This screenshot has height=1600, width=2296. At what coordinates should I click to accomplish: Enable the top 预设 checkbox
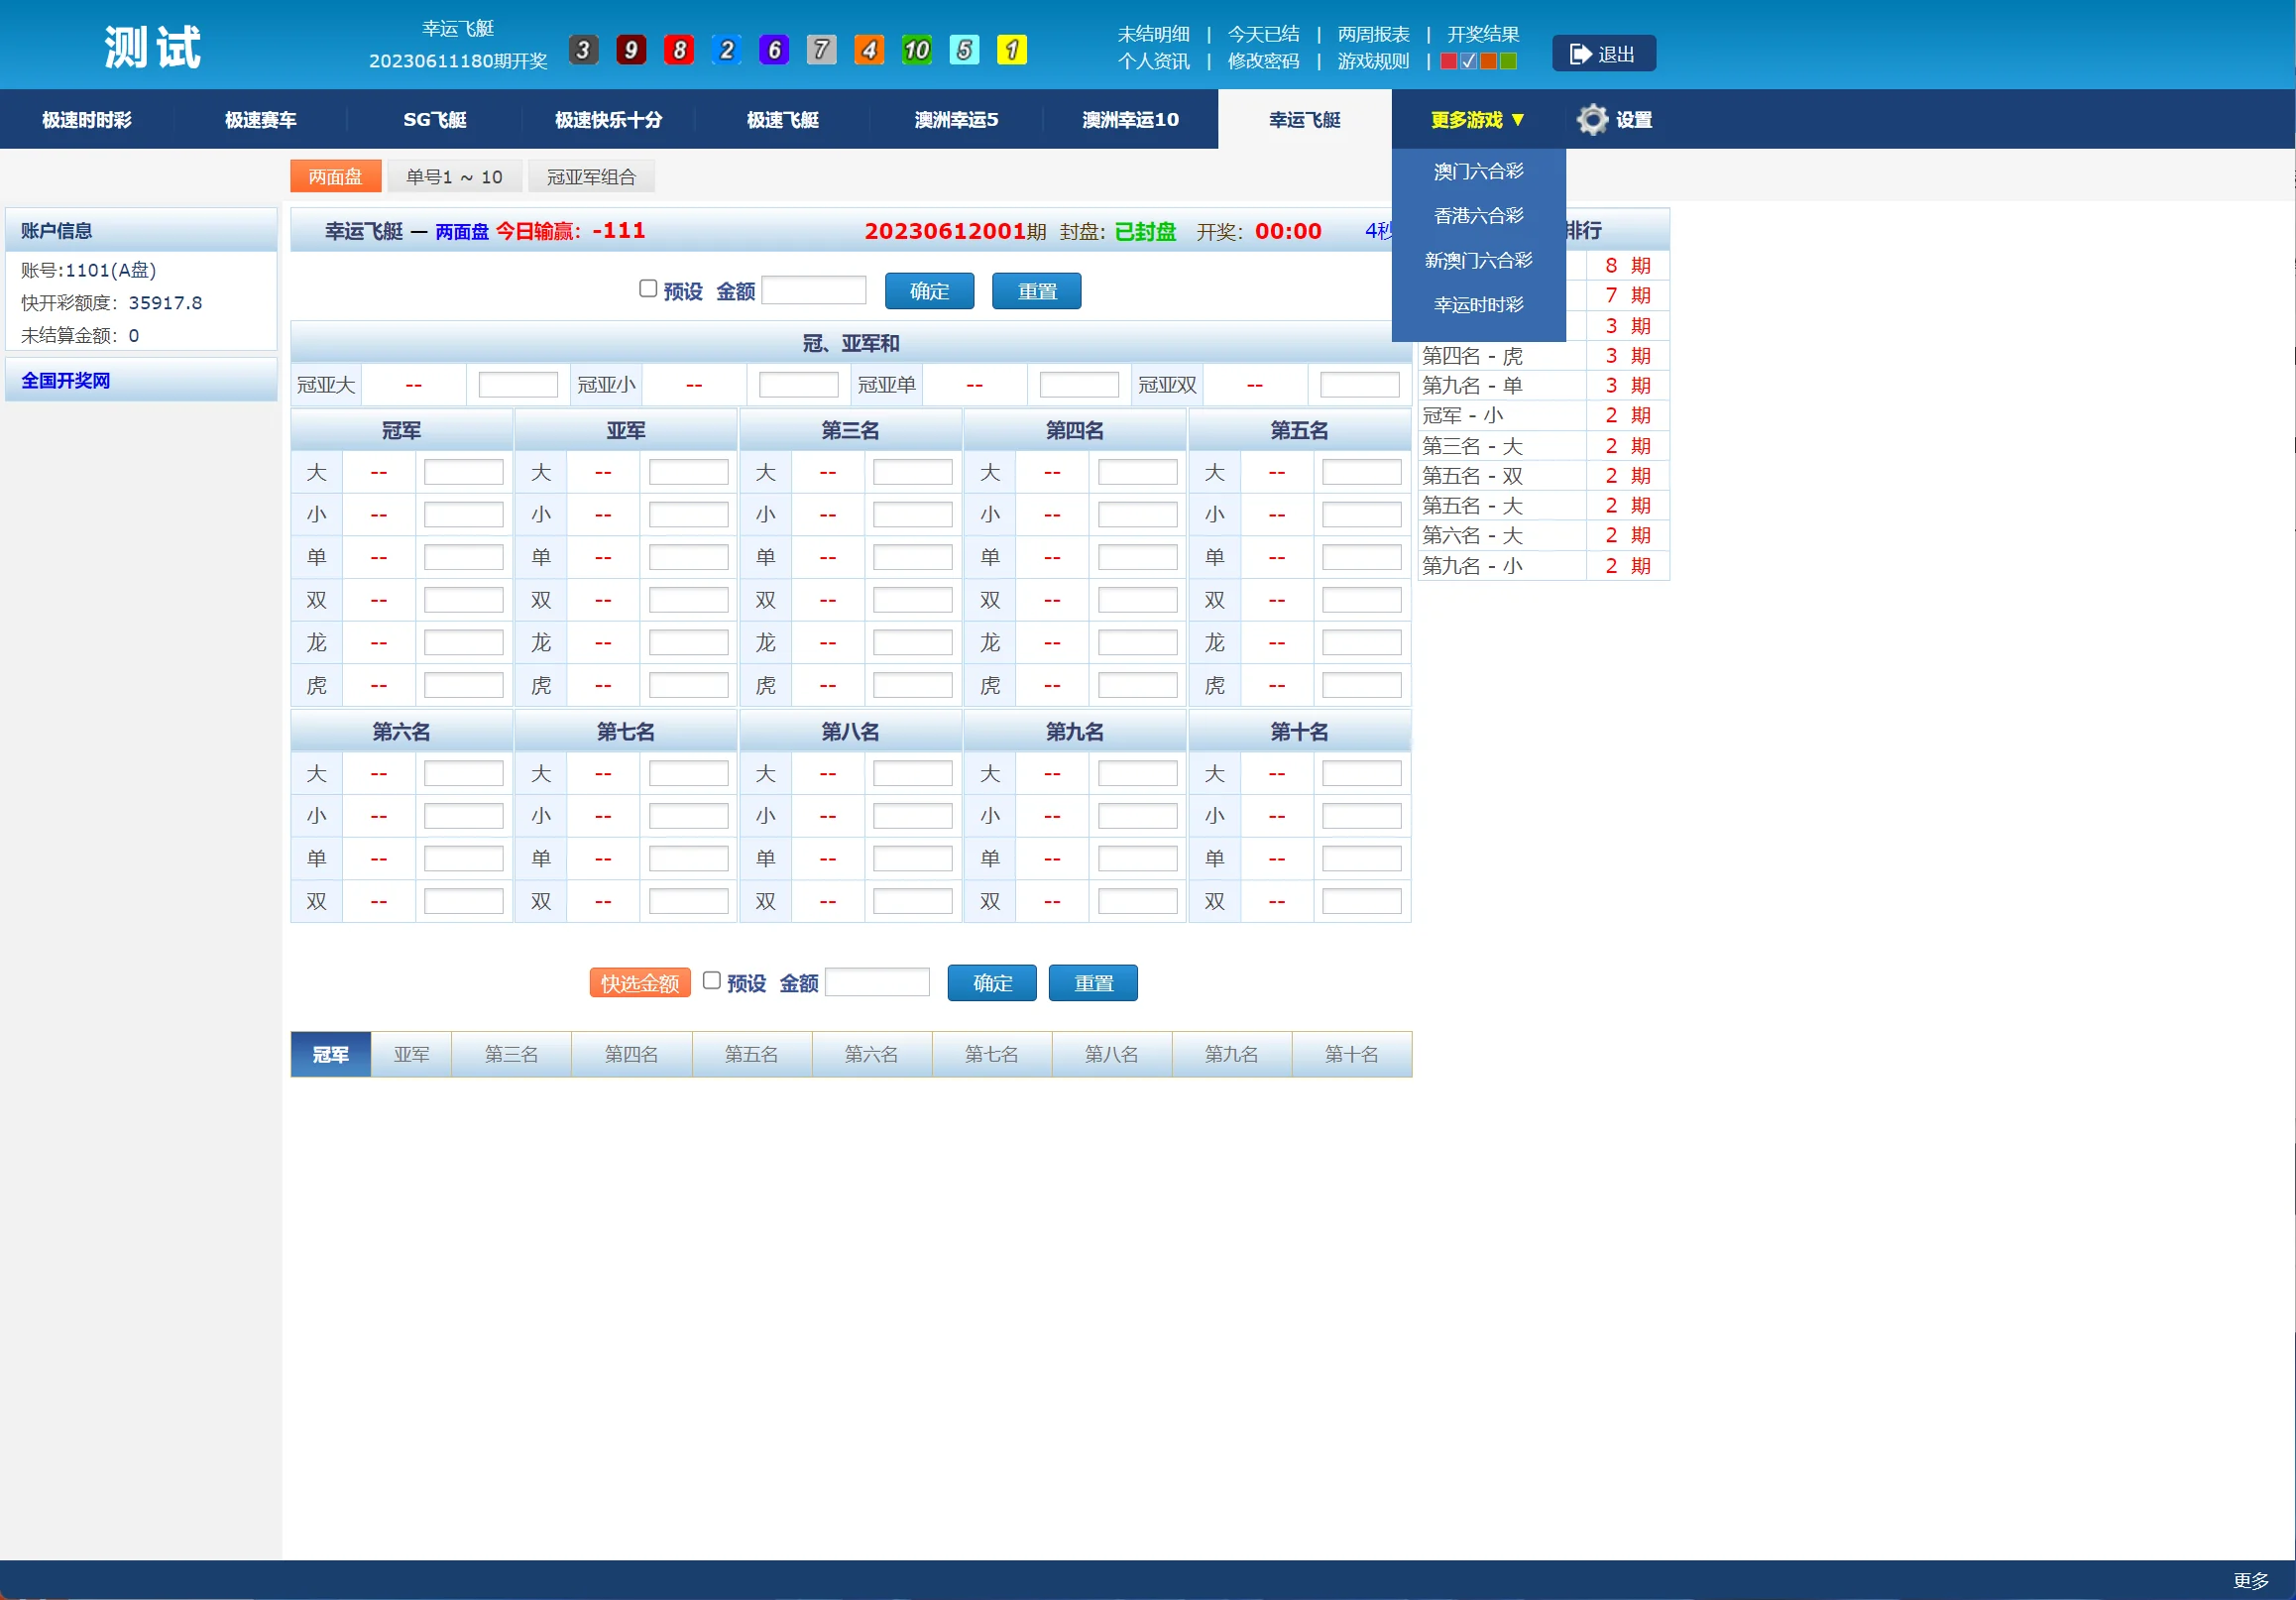(648, 289)
